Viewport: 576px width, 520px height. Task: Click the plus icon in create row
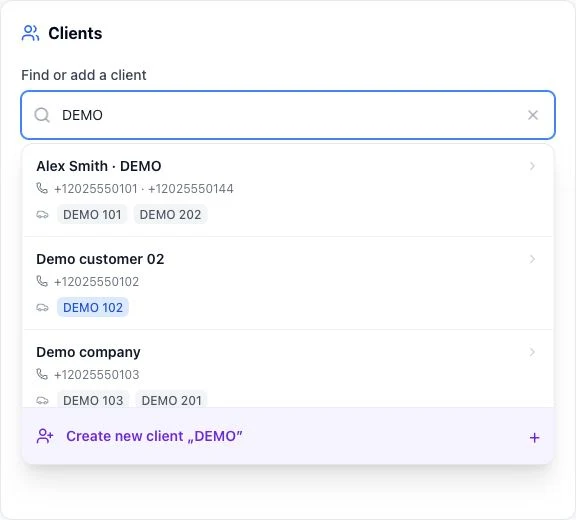coord(534,437)
